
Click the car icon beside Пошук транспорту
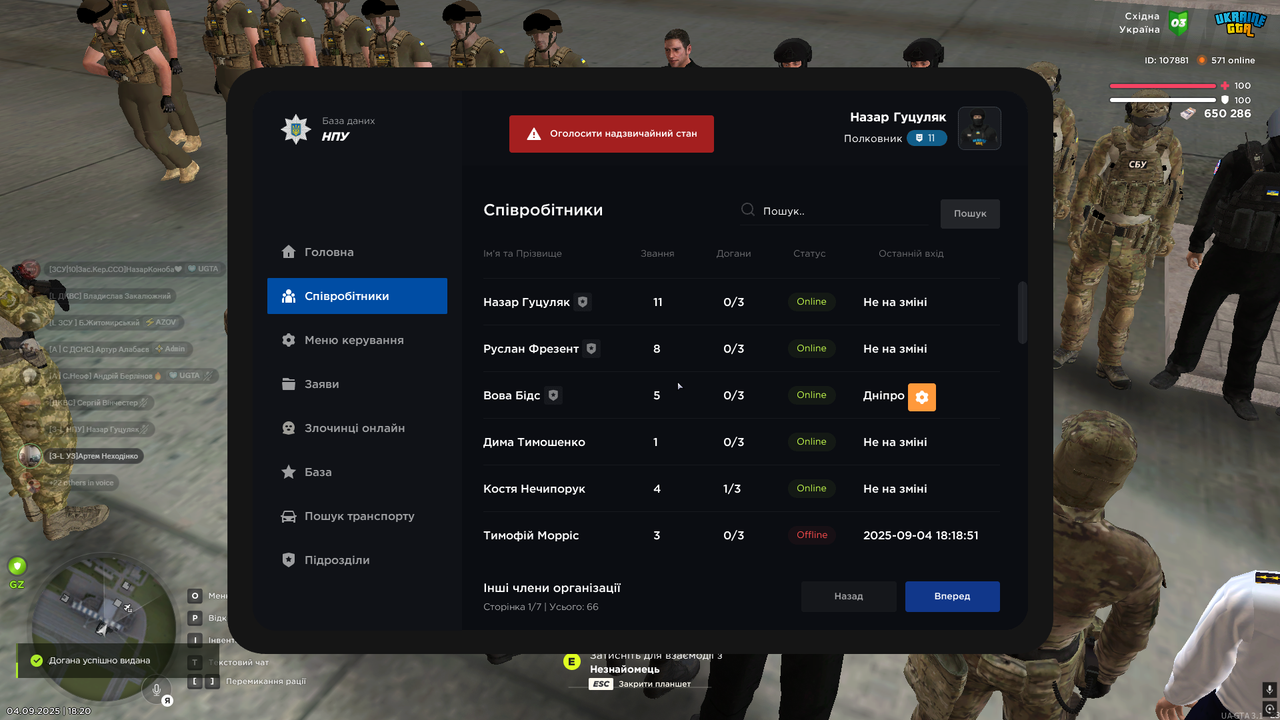[x=288, y=516]
